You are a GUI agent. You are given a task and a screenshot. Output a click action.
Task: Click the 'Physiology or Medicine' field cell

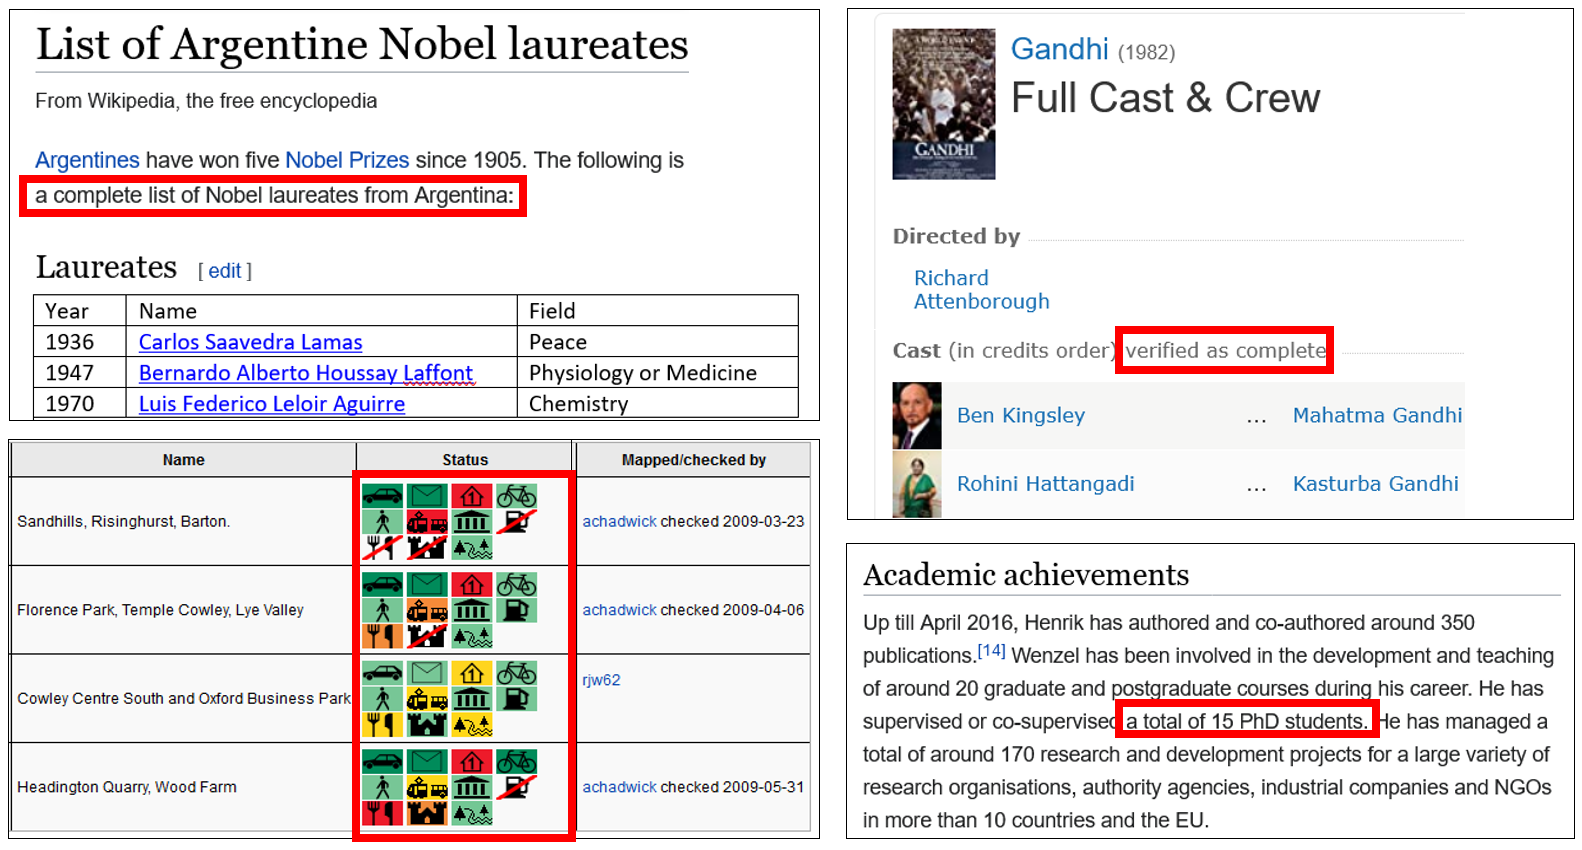click(658, 373)
